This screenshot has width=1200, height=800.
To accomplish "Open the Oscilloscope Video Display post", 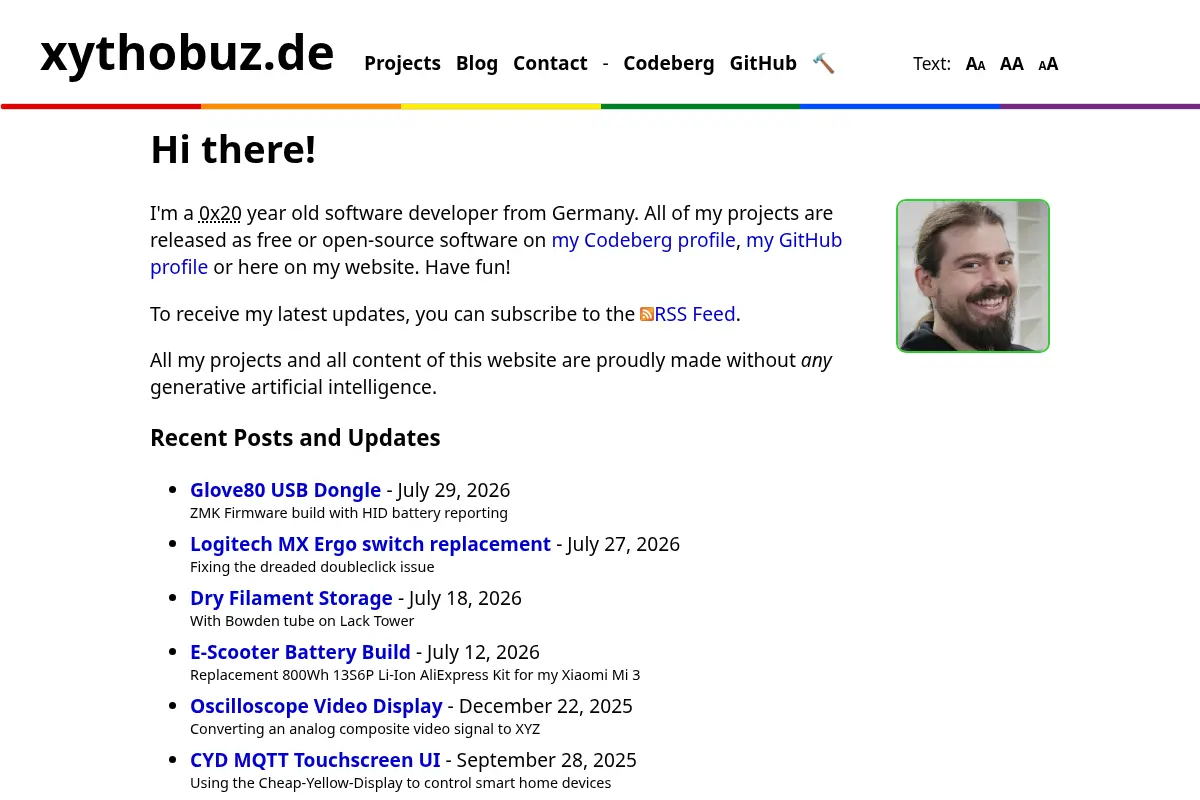I will click(316, 706).
